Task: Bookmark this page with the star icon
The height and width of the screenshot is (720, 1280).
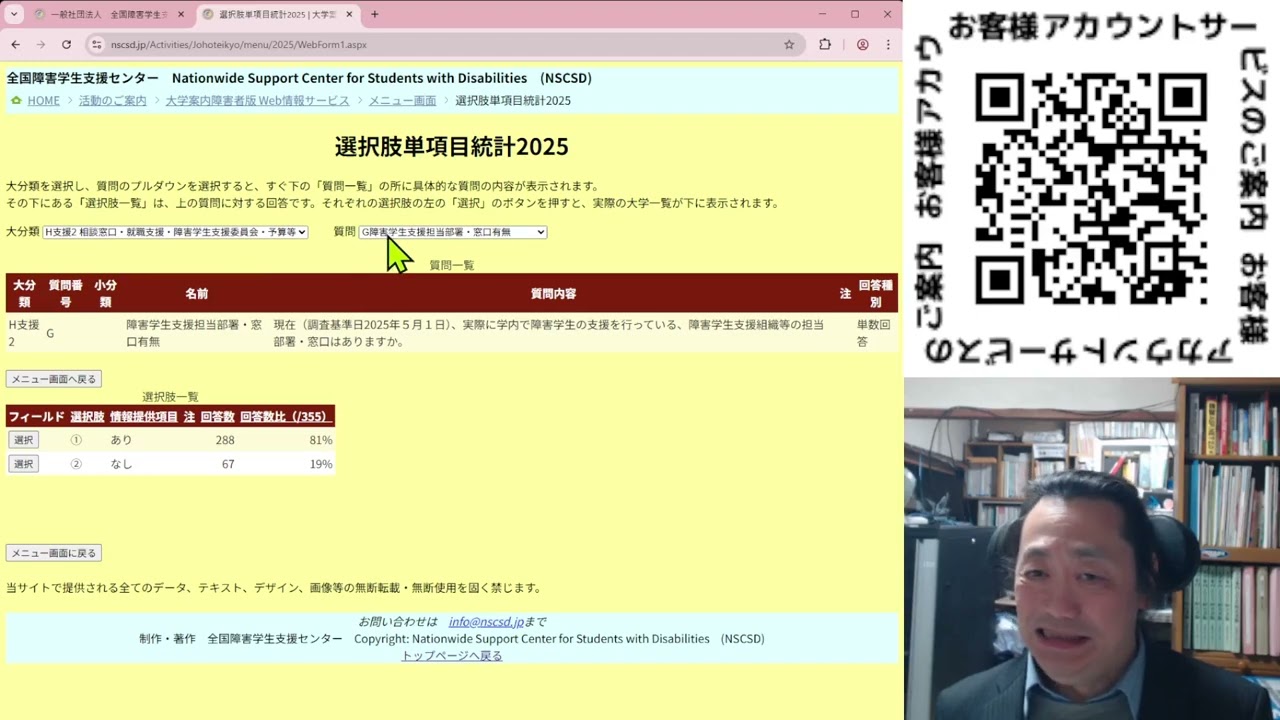Action: point(789,45)
